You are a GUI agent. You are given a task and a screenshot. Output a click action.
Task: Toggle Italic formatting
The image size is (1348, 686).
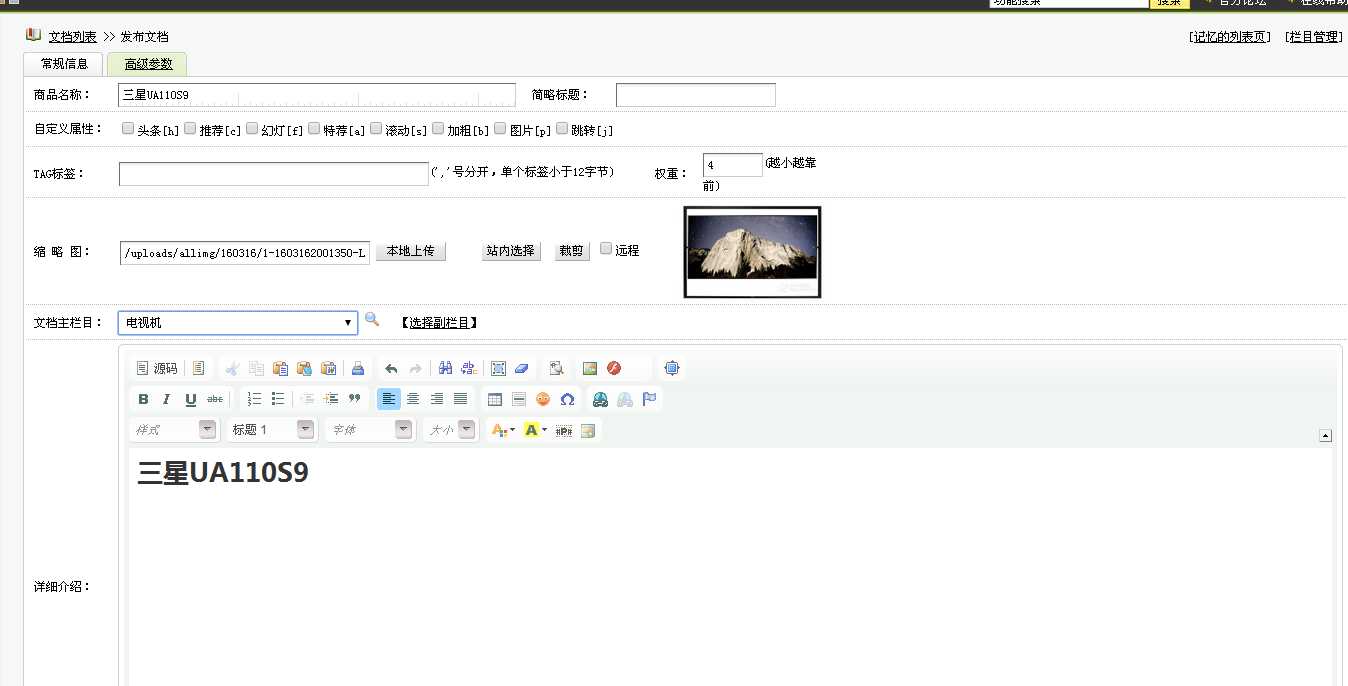pos(167,399)
